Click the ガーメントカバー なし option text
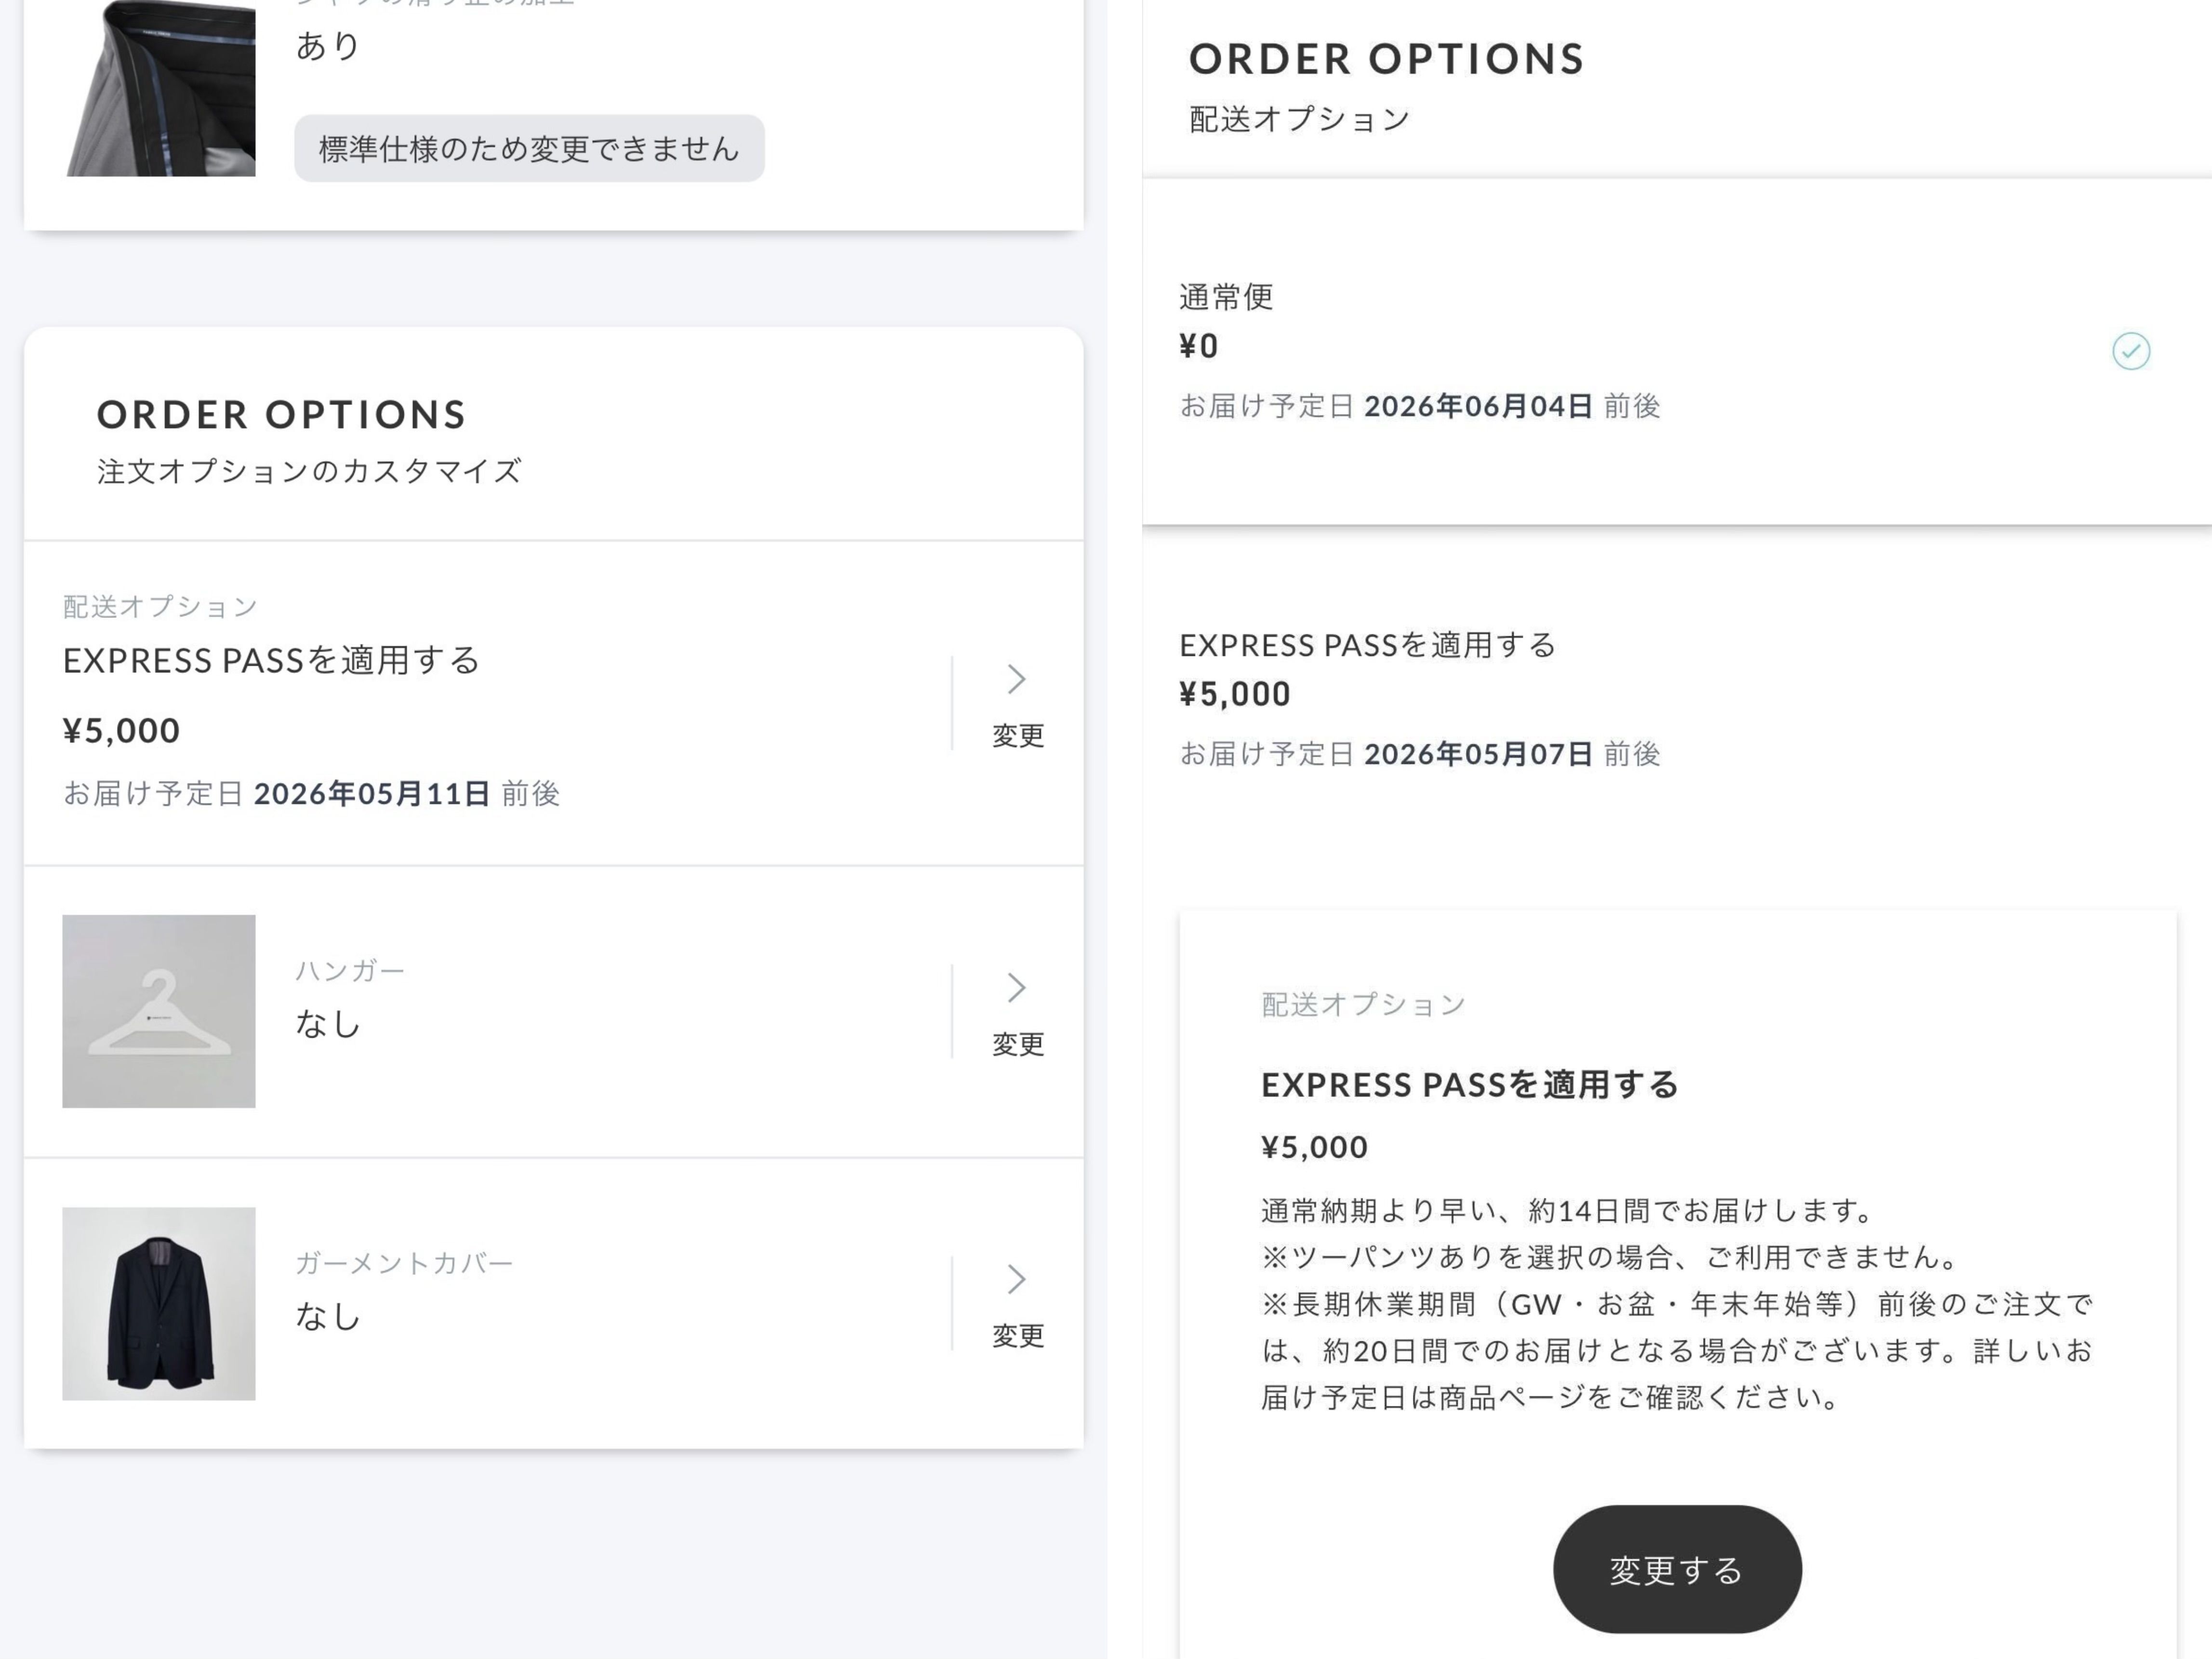 [x=328, y=1316]
